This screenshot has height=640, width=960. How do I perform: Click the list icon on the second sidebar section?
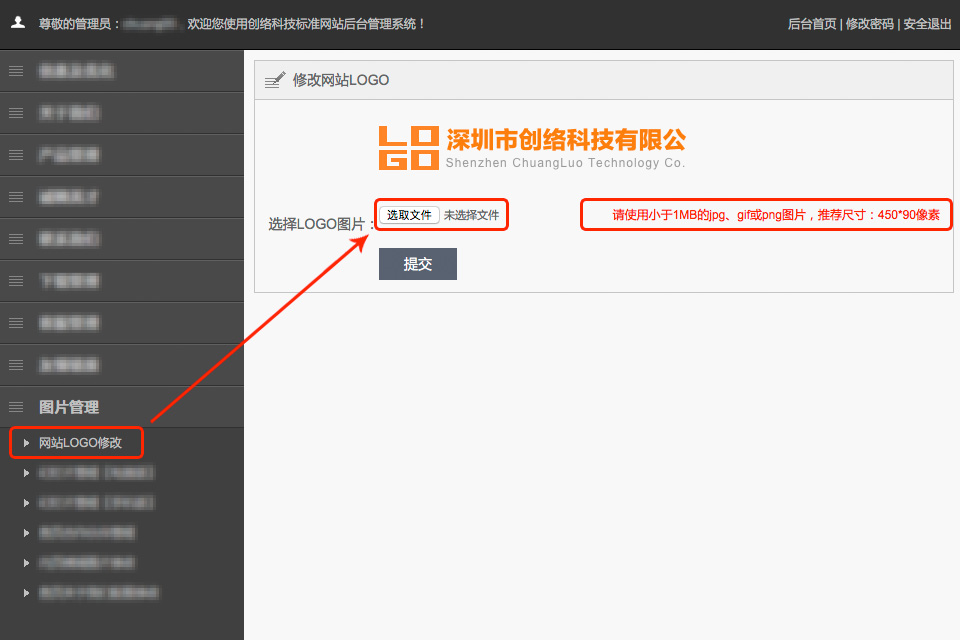click(15, 113)
